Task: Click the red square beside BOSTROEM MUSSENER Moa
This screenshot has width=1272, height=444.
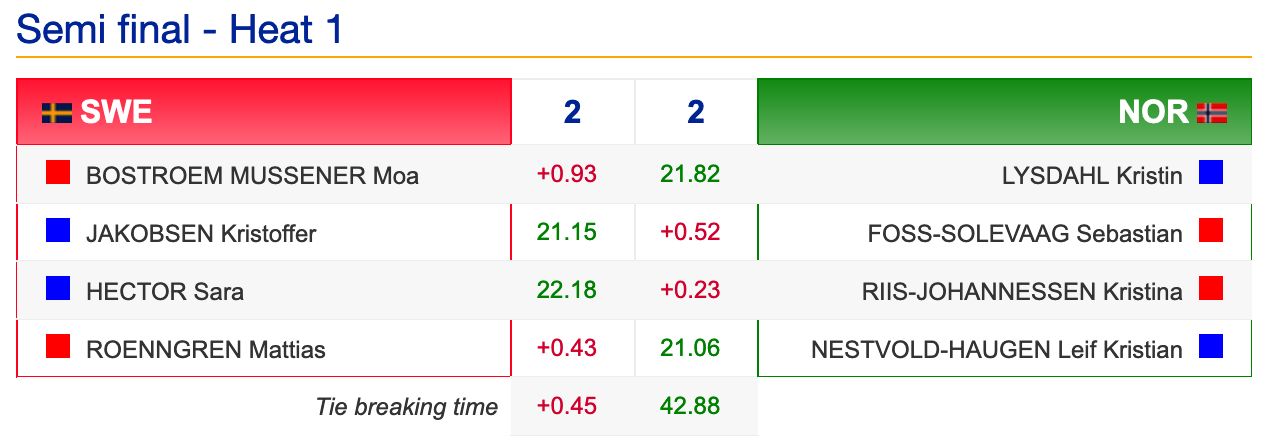Action: tap(58, 173)
